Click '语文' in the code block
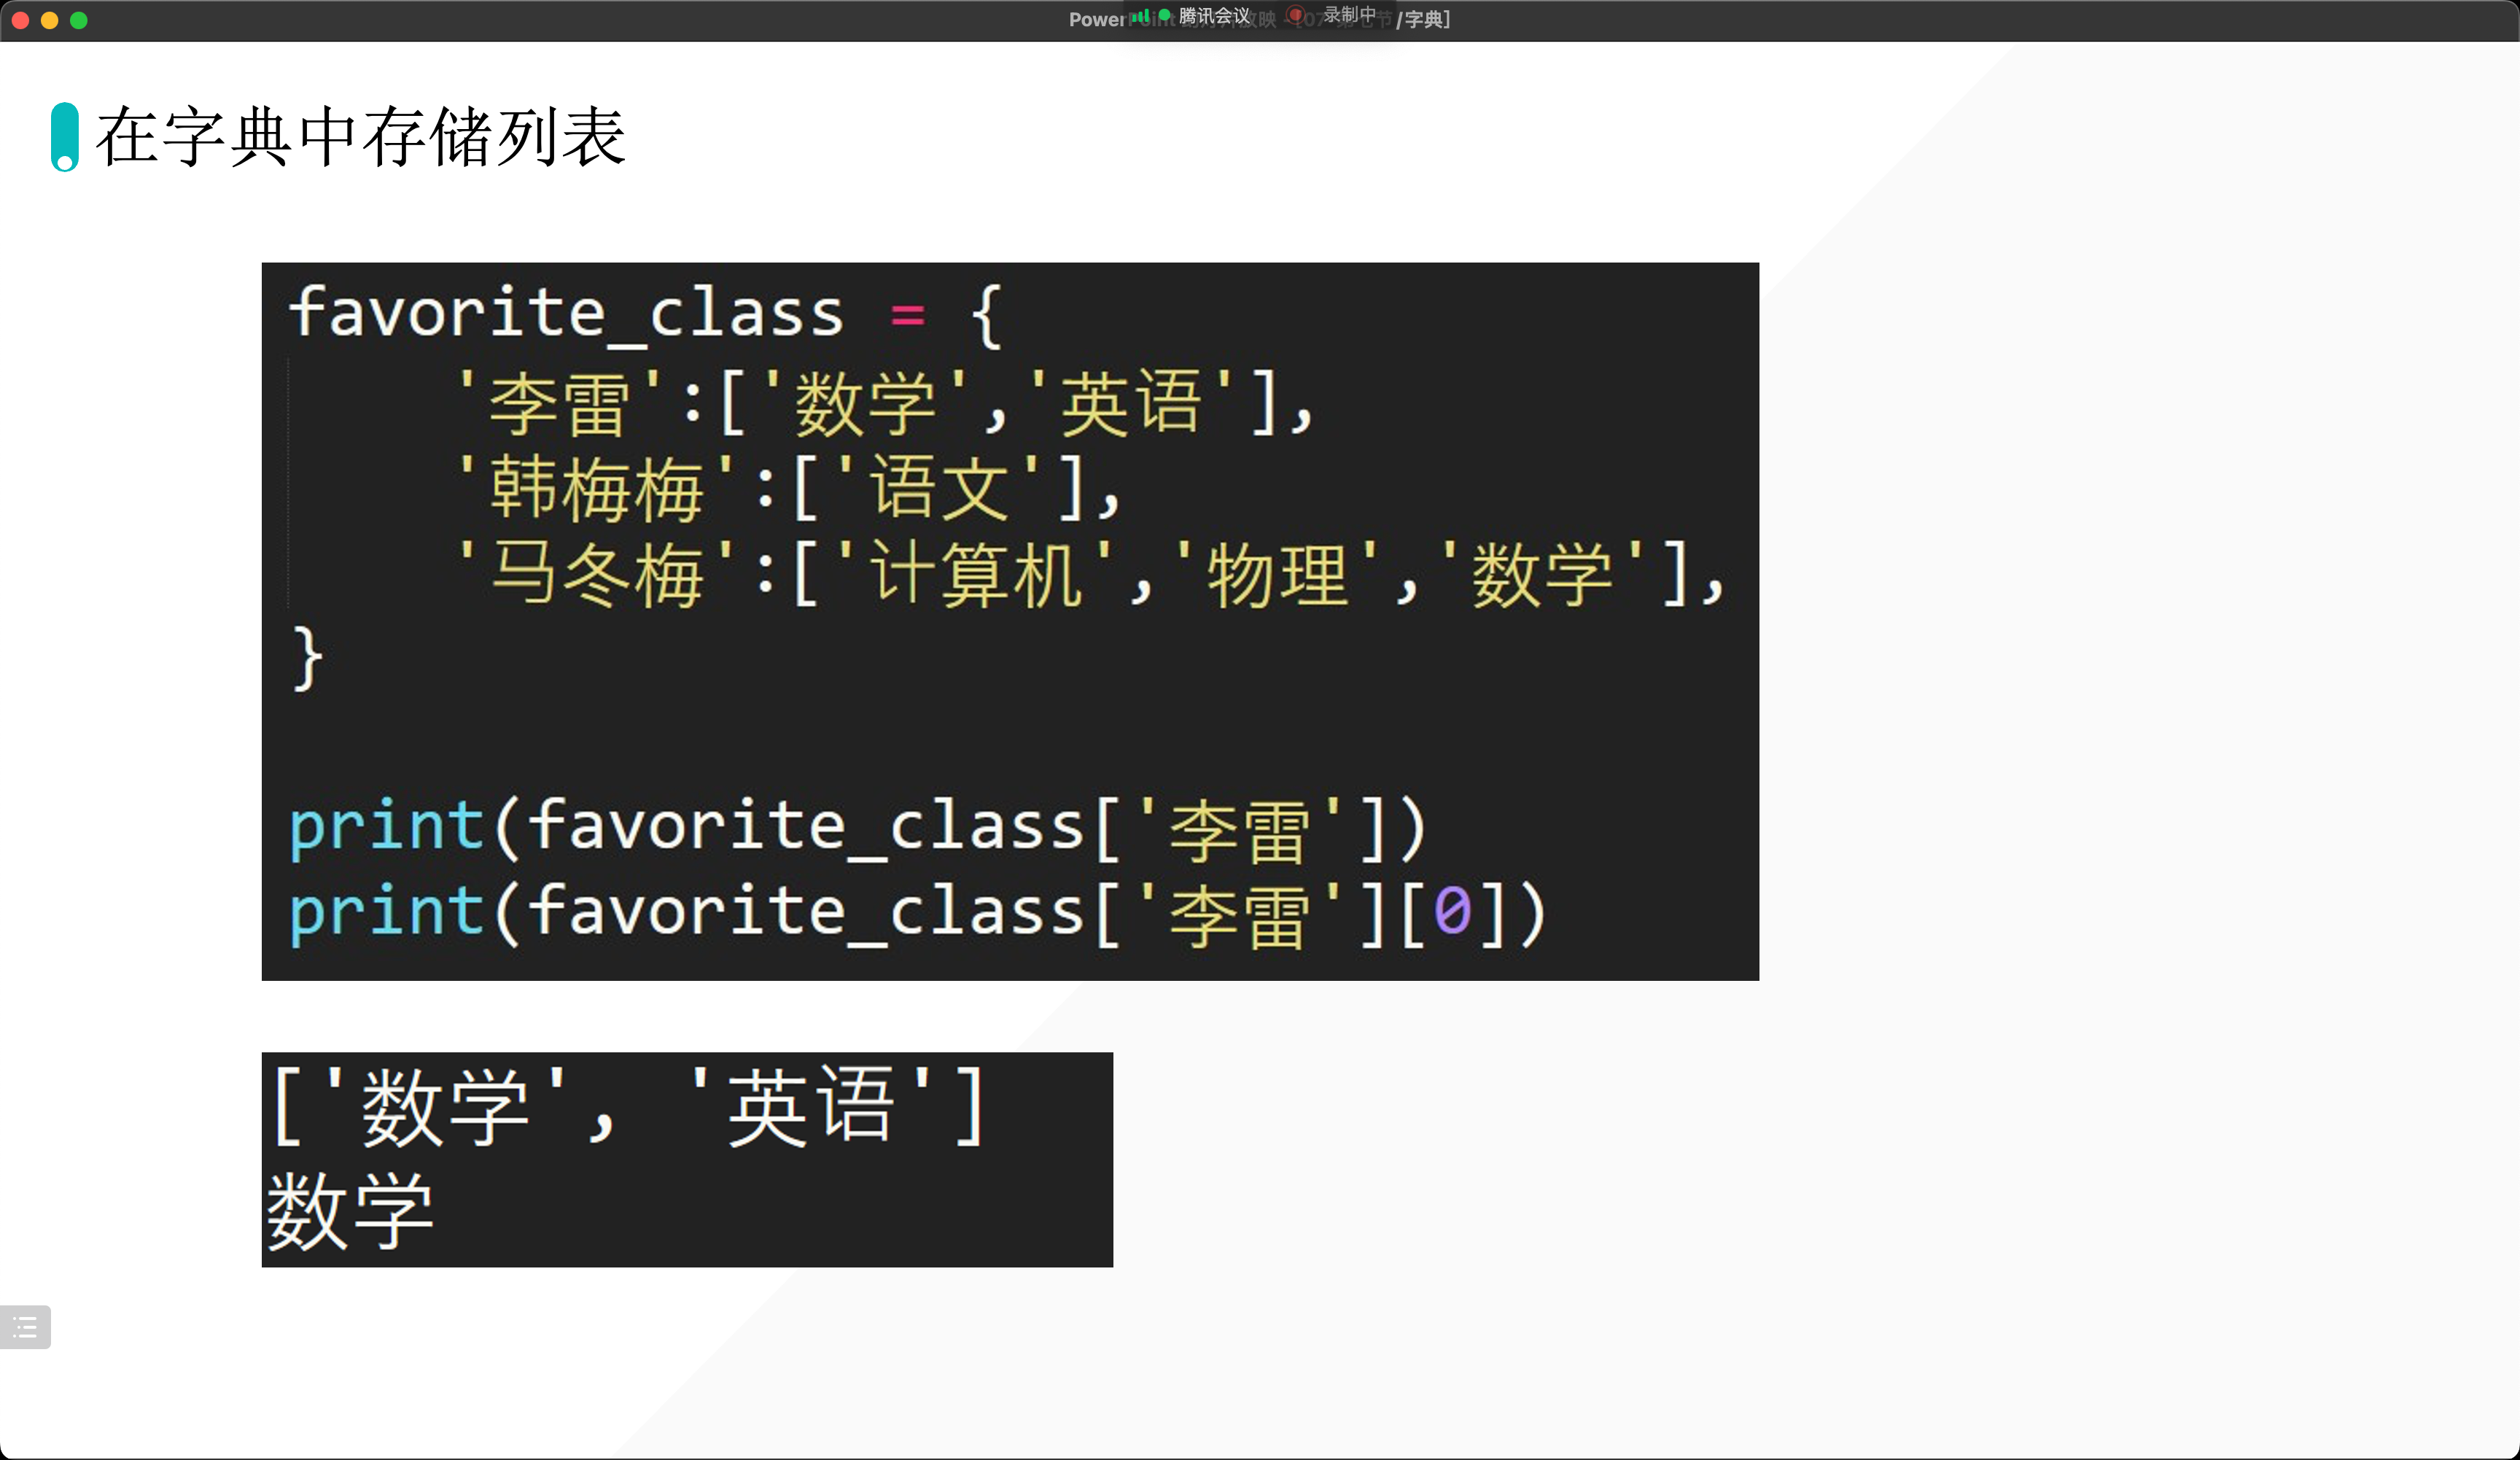Screen dimensions: 2520x1460 939,488
